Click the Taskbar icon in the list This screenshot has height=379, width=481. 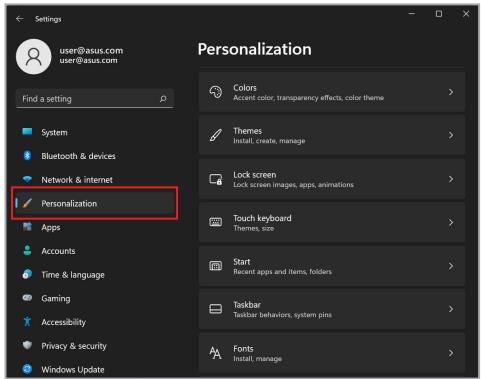pyautogui.click(x=216, y=309)
